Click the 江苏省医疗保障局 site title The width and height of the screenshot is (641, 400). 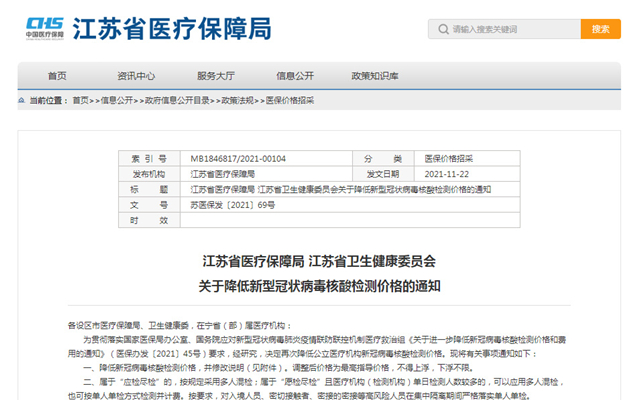171,29
